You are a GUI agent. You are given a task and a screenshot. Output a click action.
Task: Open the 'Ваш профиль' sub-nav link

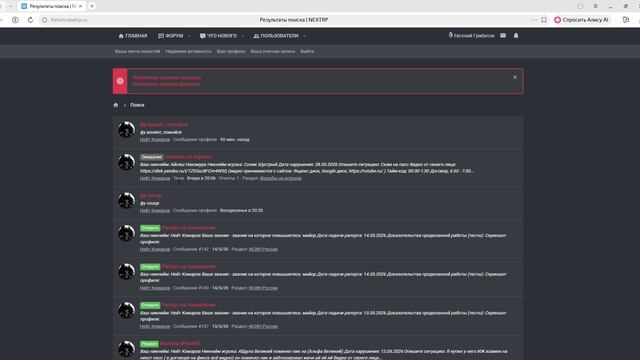231,51
